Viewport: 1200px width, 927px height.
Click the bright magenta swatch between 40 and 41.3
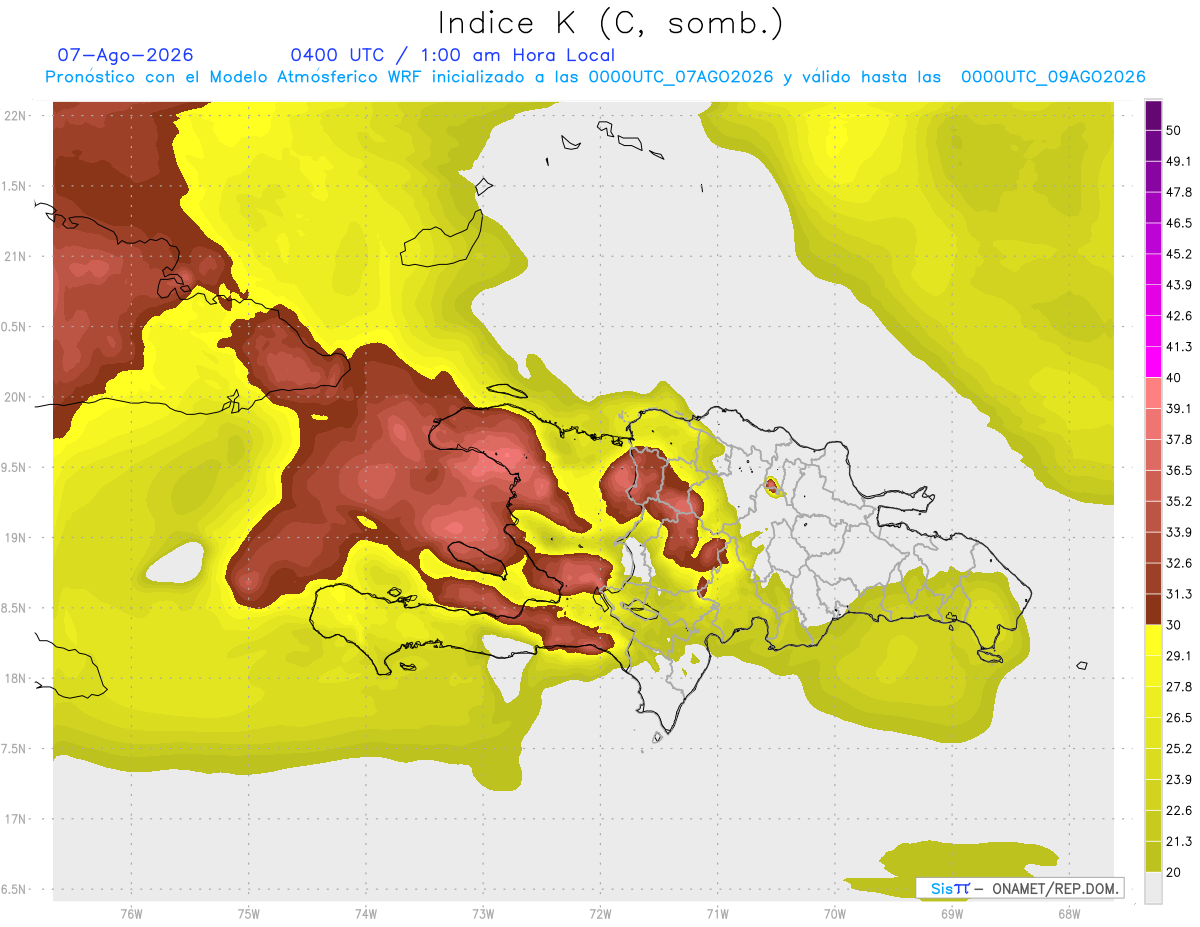pyautogui.click(x=1154, y=362)
